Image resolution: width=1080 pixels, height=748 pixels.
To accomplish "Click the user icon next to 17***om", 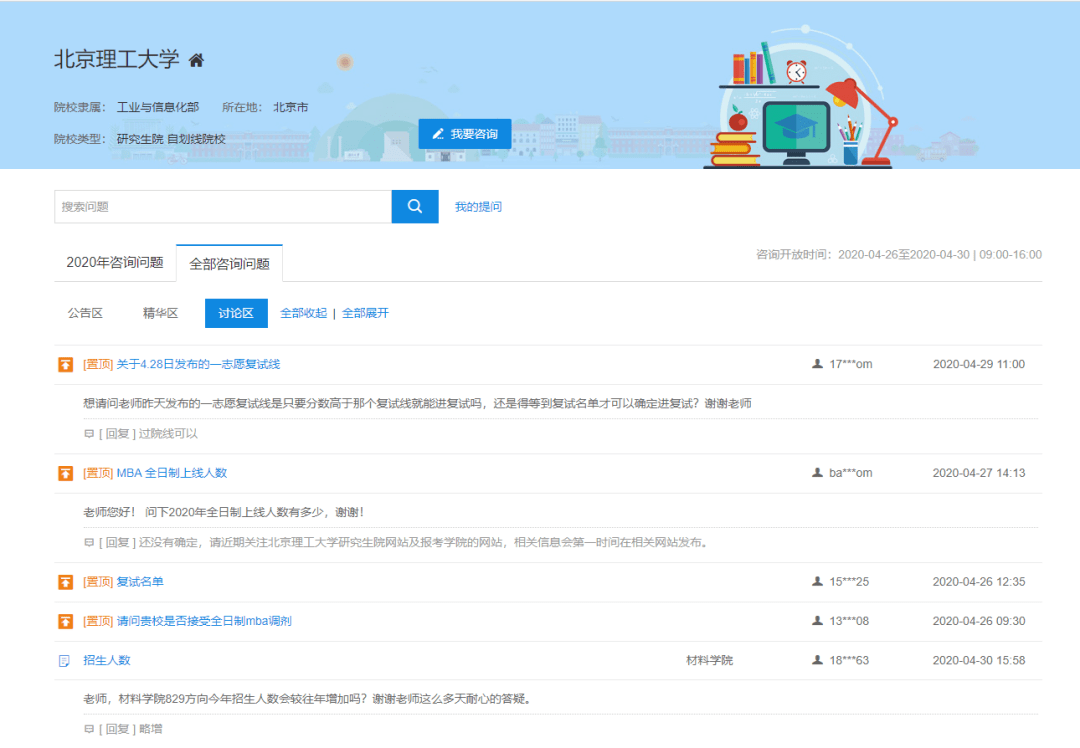I will (818, 364).
